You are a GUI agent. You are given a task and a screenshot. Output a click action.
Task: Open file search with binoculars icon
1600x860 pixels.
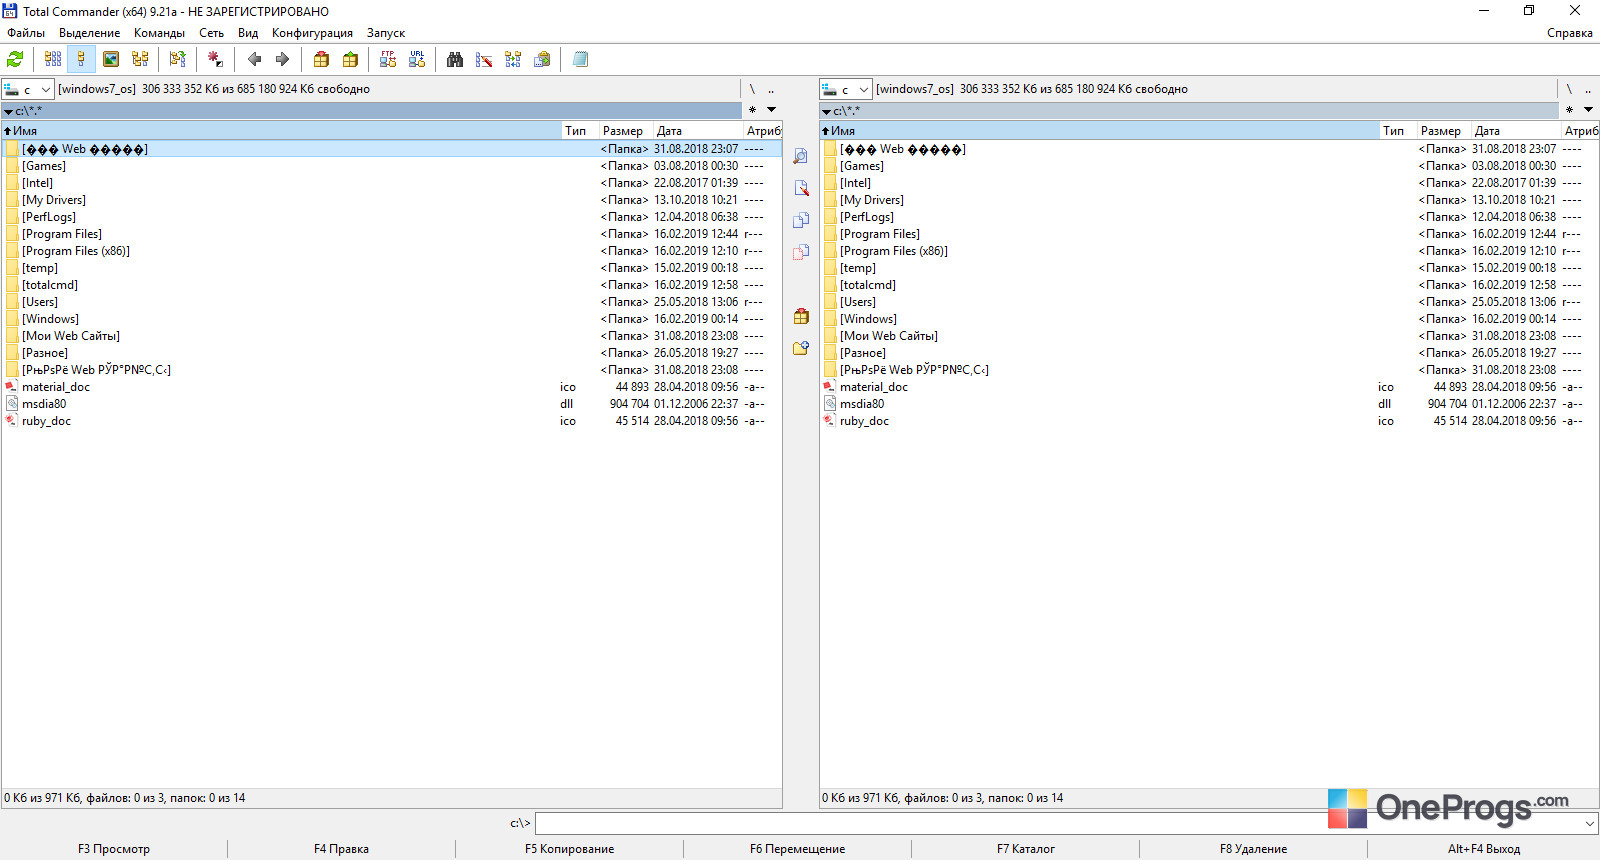point(455,59)
